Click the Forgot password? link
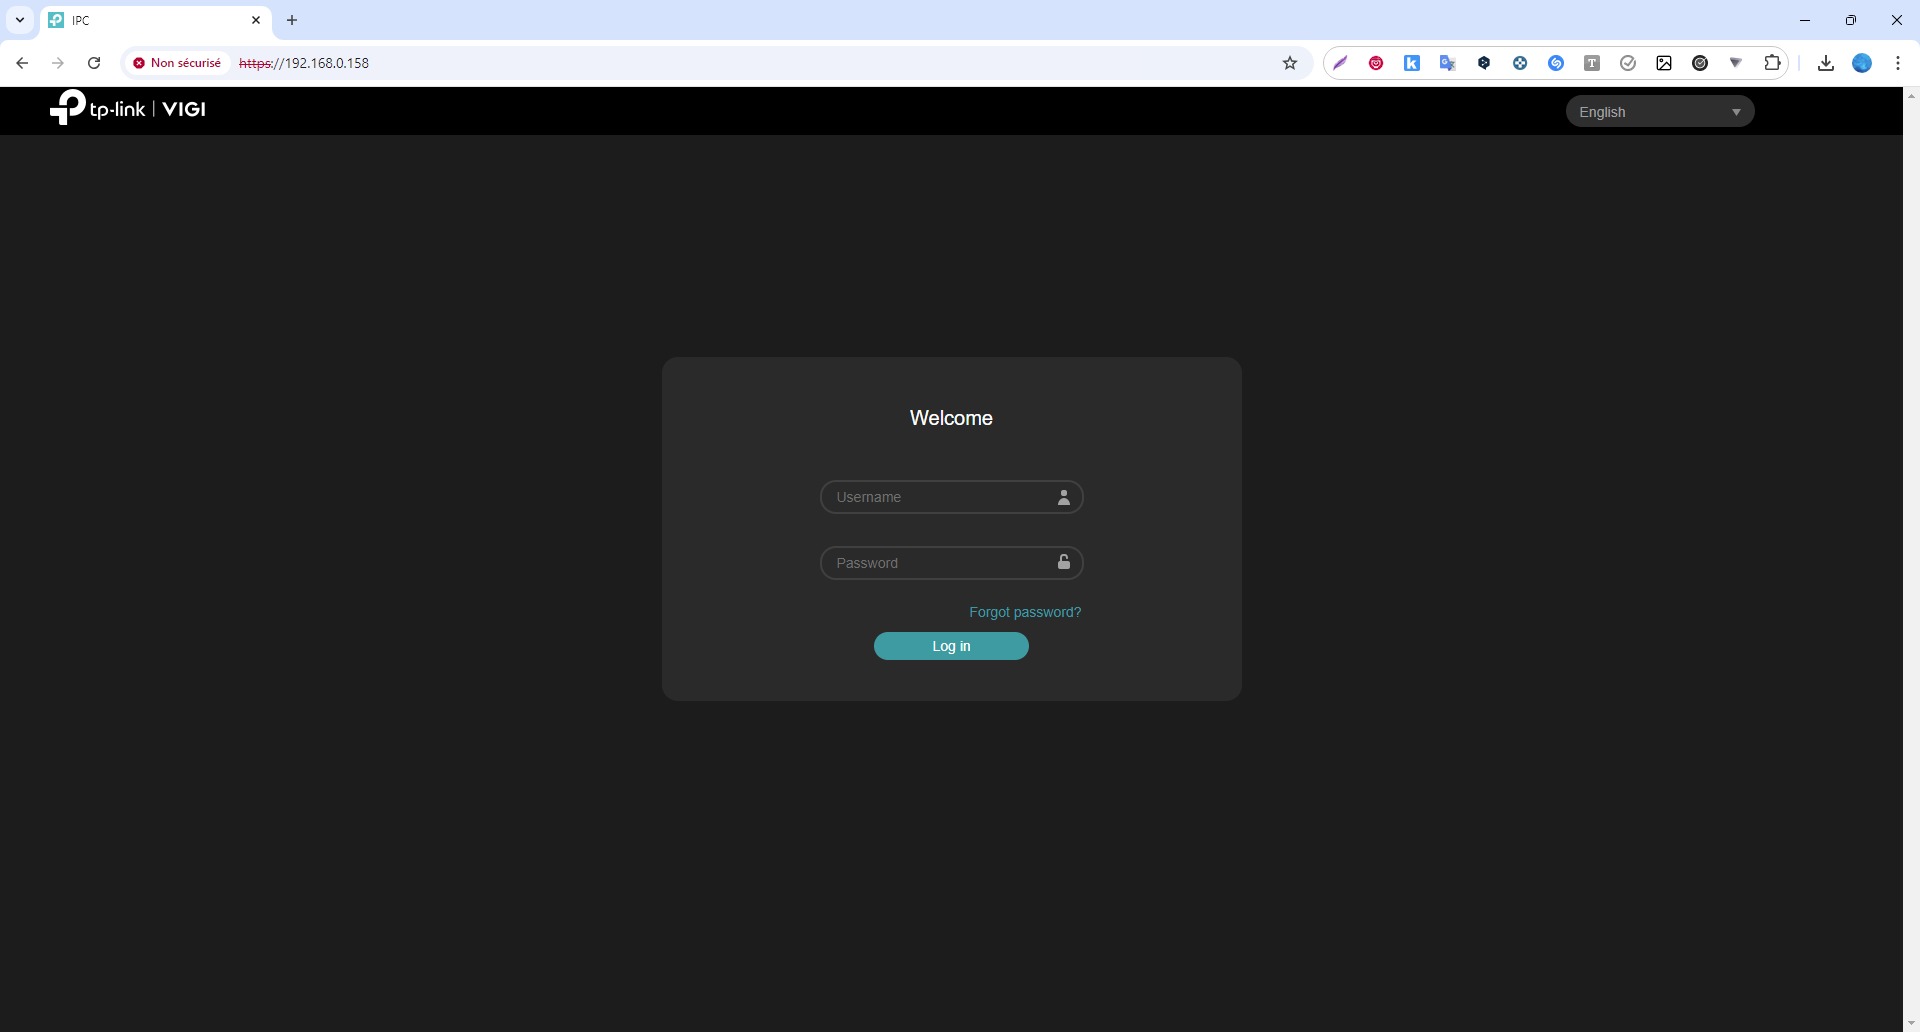Screen dimensions: 1920x1032 tap(1025, 612)
